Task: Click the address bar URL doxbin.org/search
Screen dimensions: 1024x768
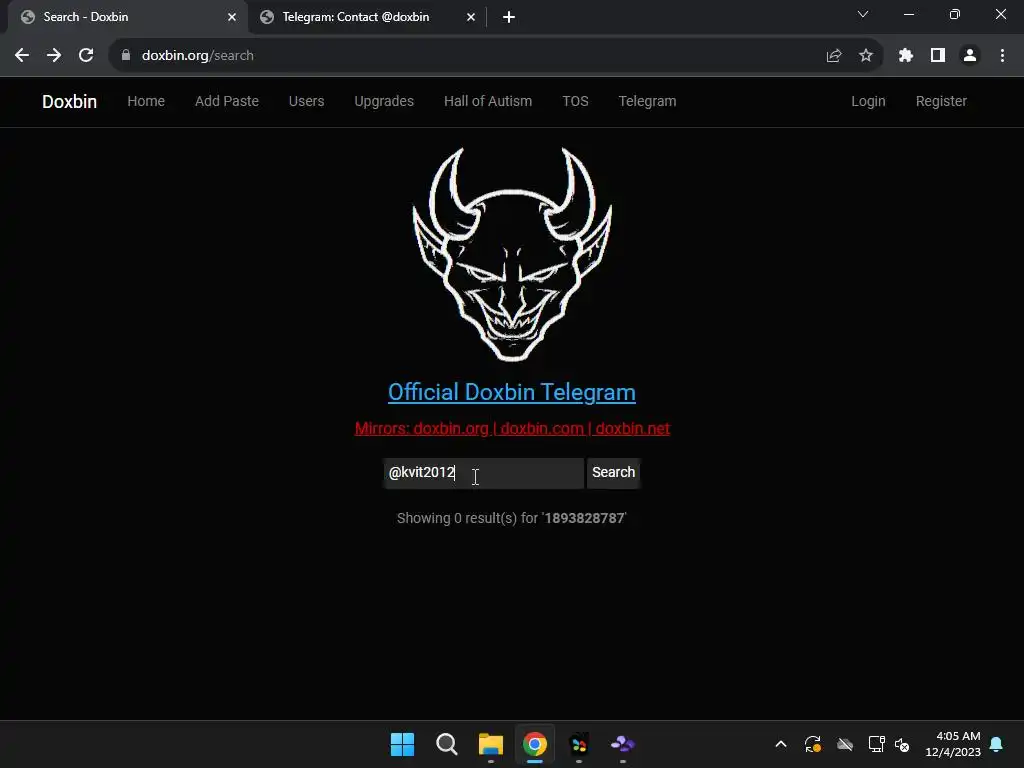Action: pyautogui.click(x=198, y=56)
